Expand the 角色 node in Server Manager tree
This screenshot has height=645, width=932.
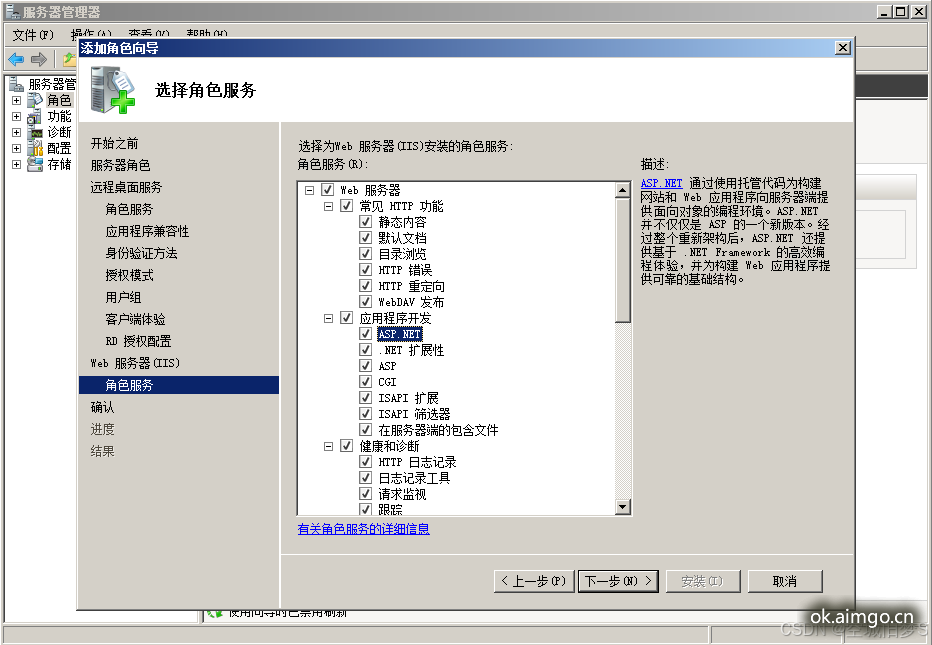tap(17, 100)
